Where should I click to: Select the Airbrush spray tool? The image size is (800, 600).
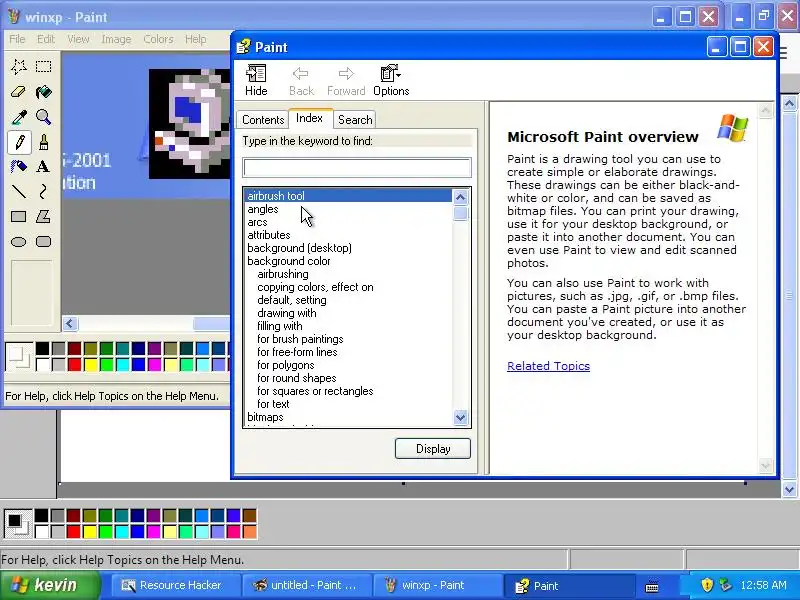[x=19, y=166]
